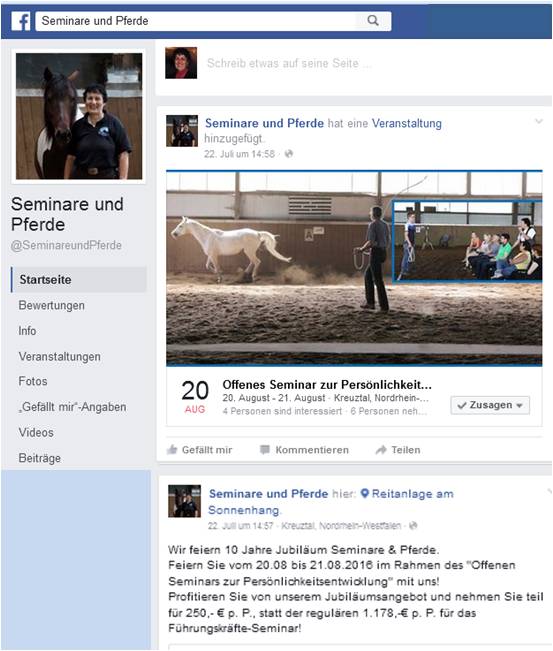Viewport: 553px width, 651px height.
Task: Click the Teilen share arrow icon
Action: [x=381, y=450]
